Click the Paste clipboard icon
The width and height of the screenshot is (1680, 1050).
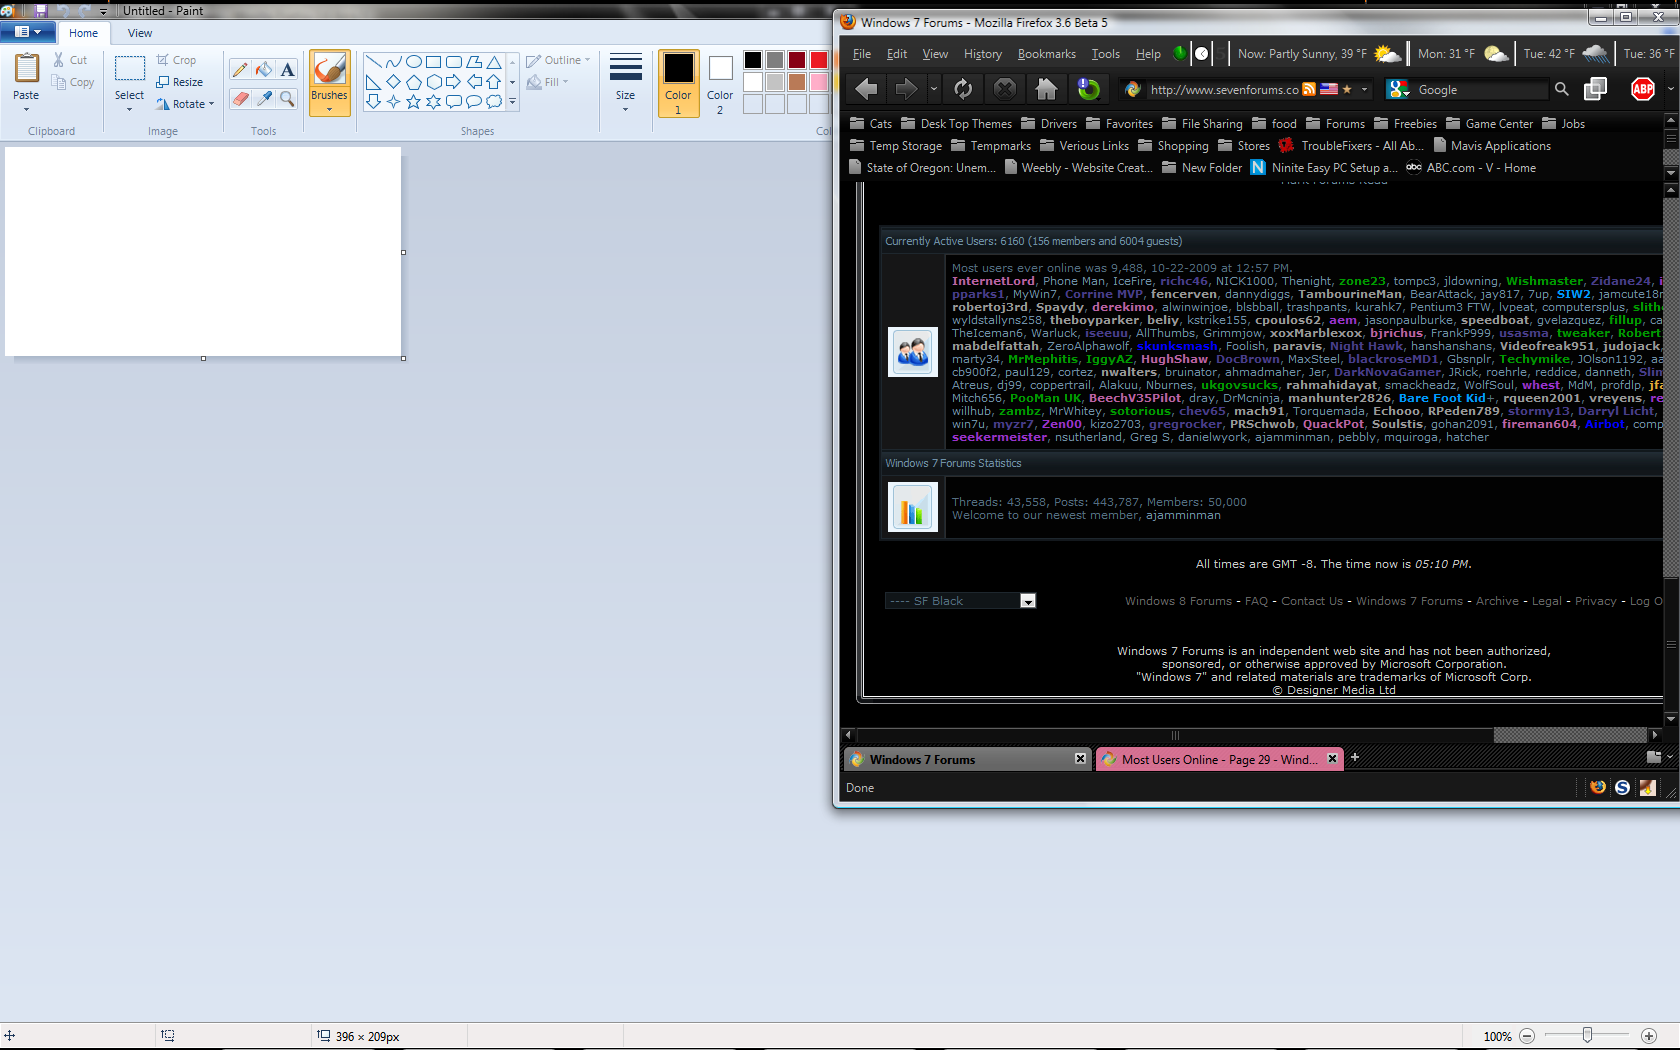pyautogui.click(x=26, y=68)
